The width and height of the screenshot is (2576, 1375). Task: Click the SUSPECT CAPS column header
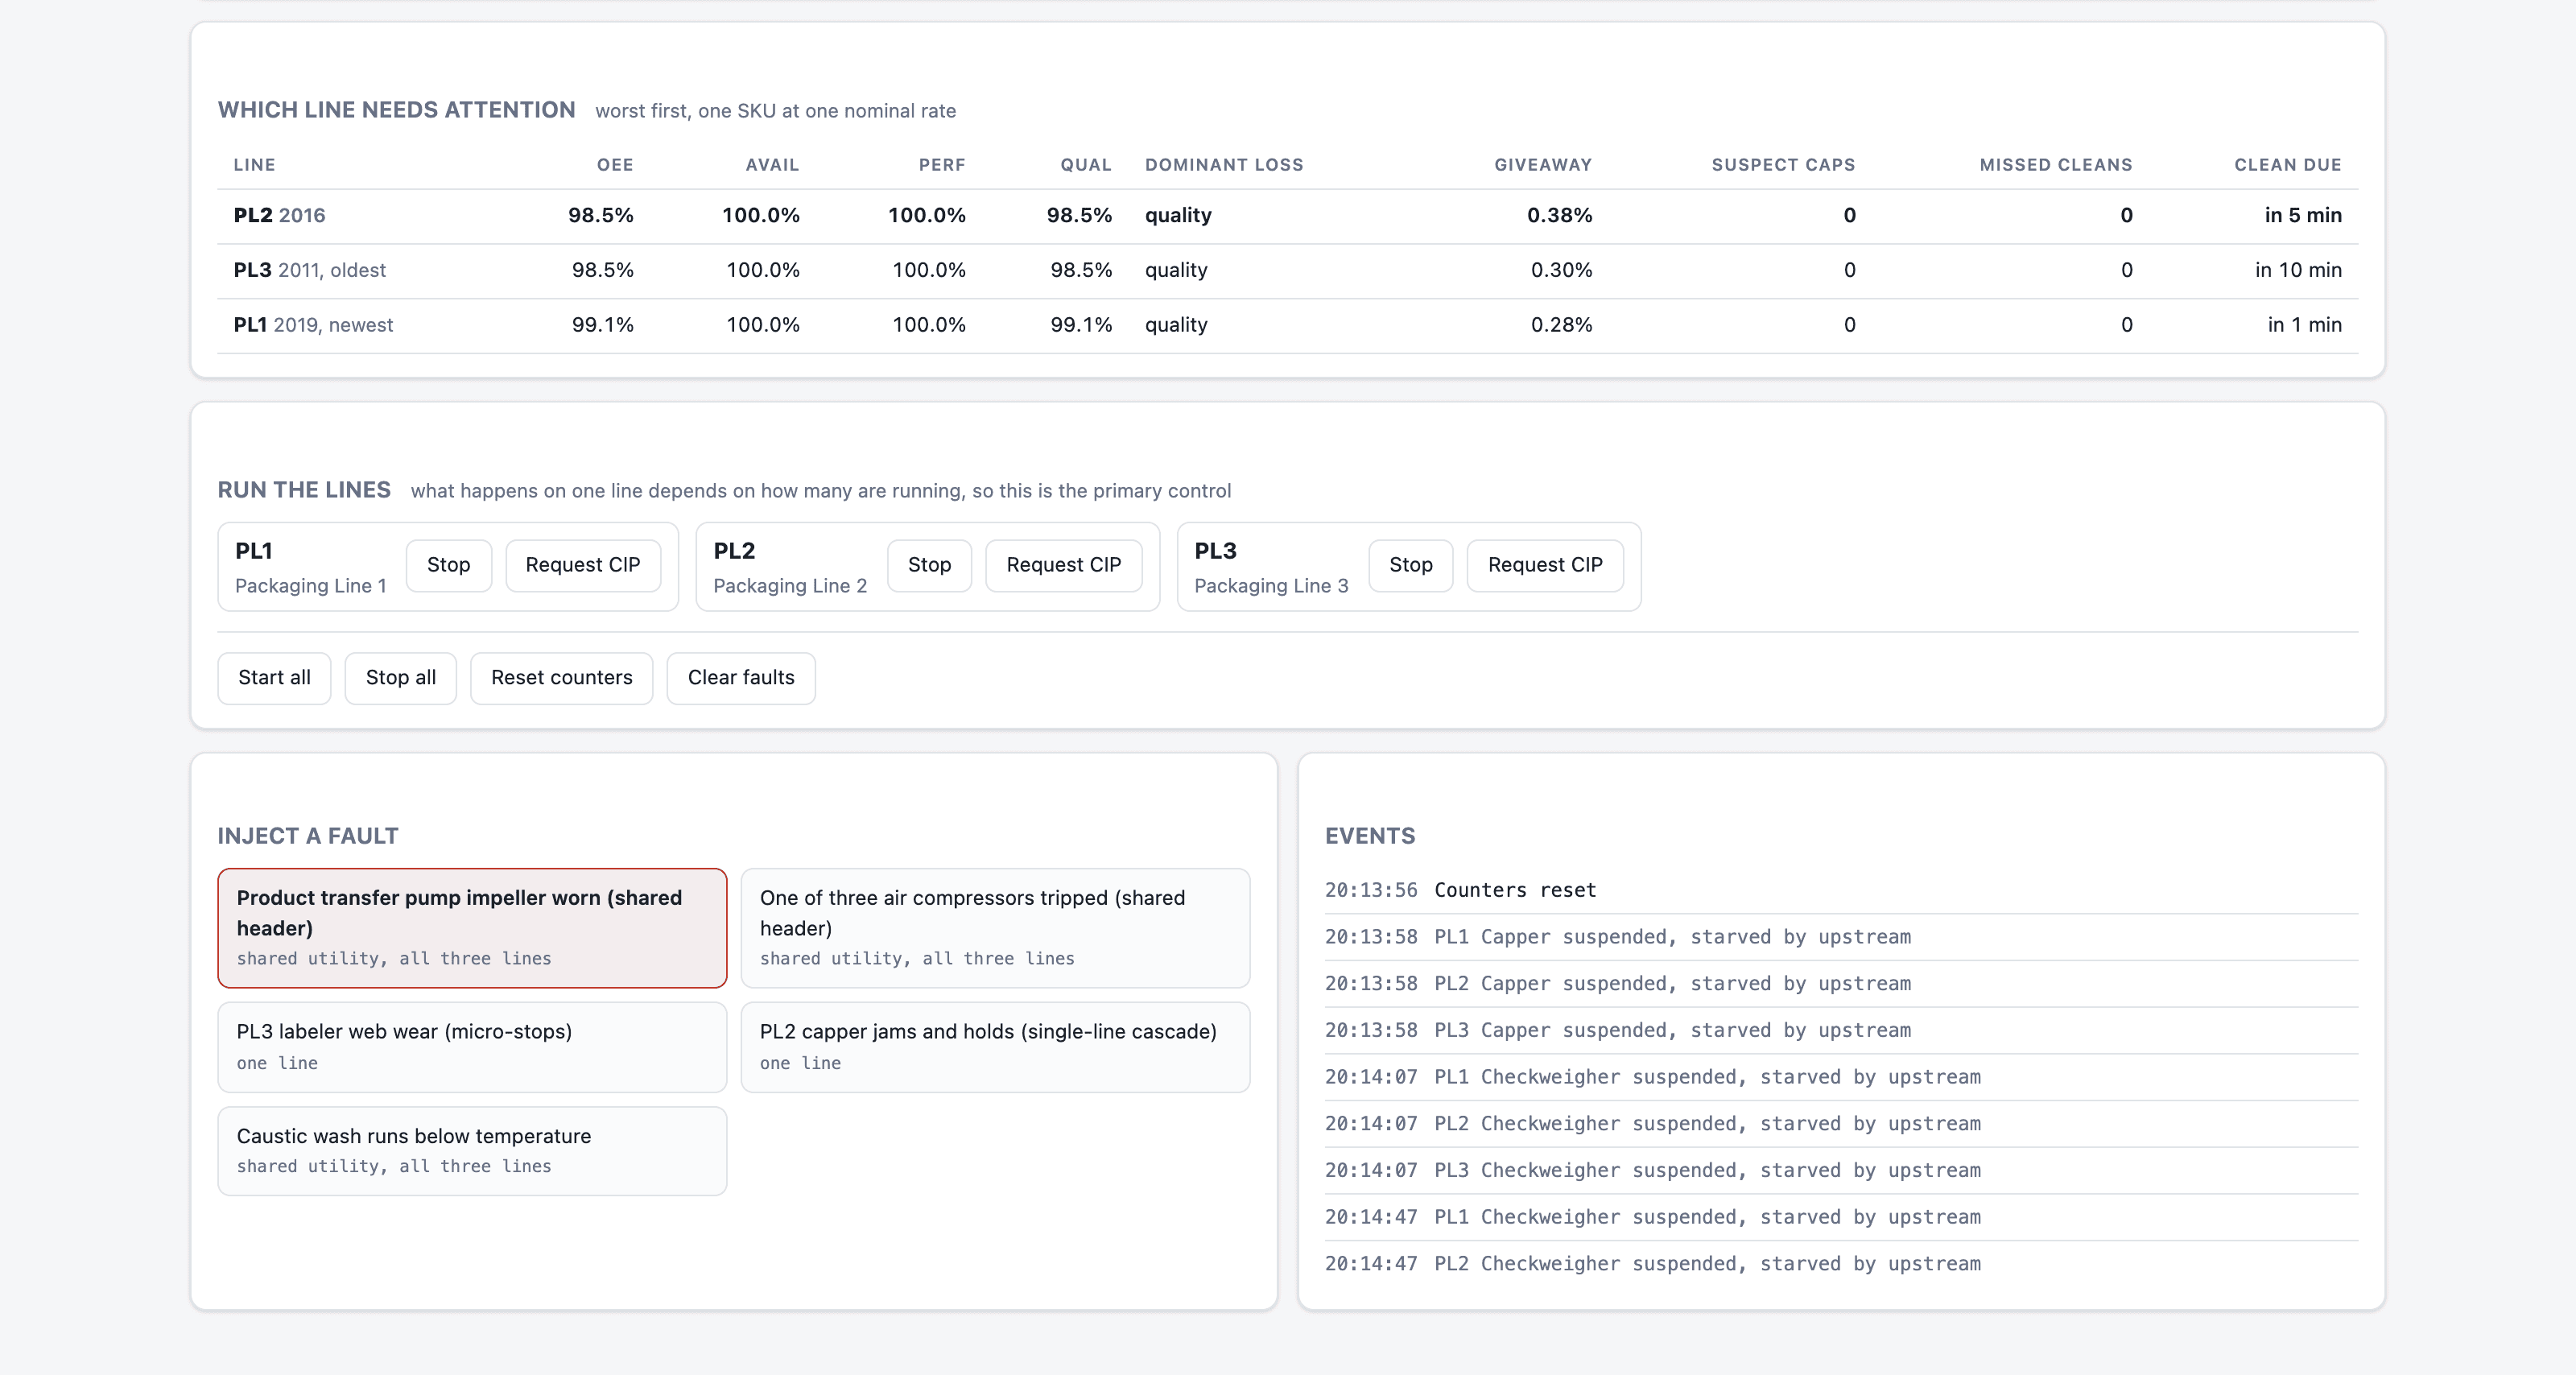tap(1783, 165)
